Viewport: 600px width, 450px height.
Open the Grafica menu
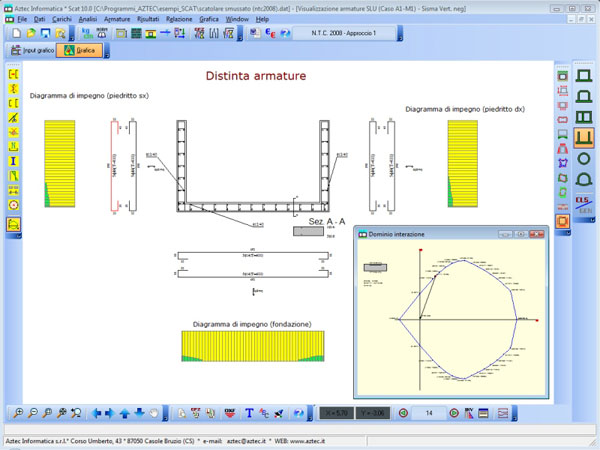(x=209, y=19)
